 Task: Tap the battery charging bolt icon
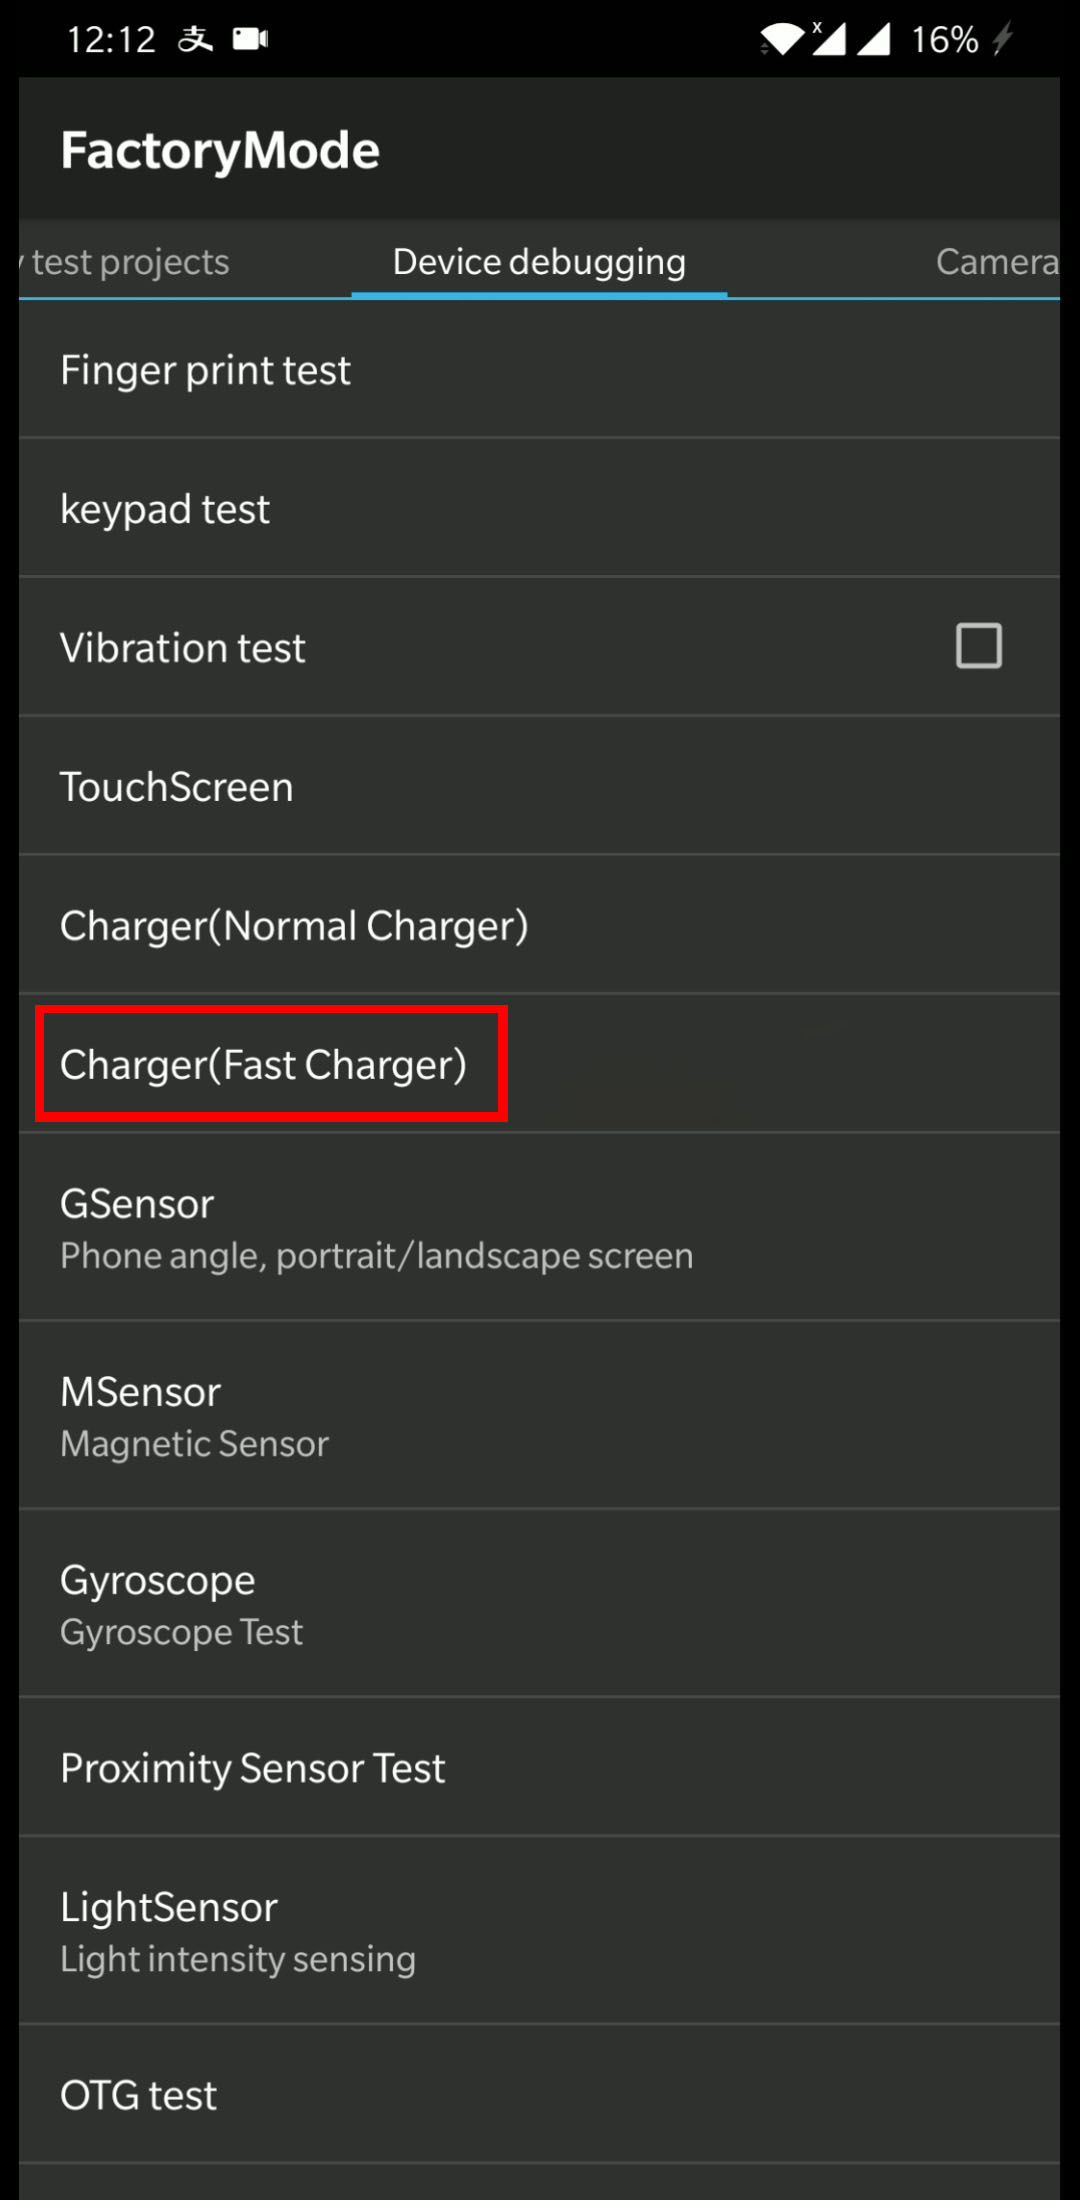click(1002, 39)
